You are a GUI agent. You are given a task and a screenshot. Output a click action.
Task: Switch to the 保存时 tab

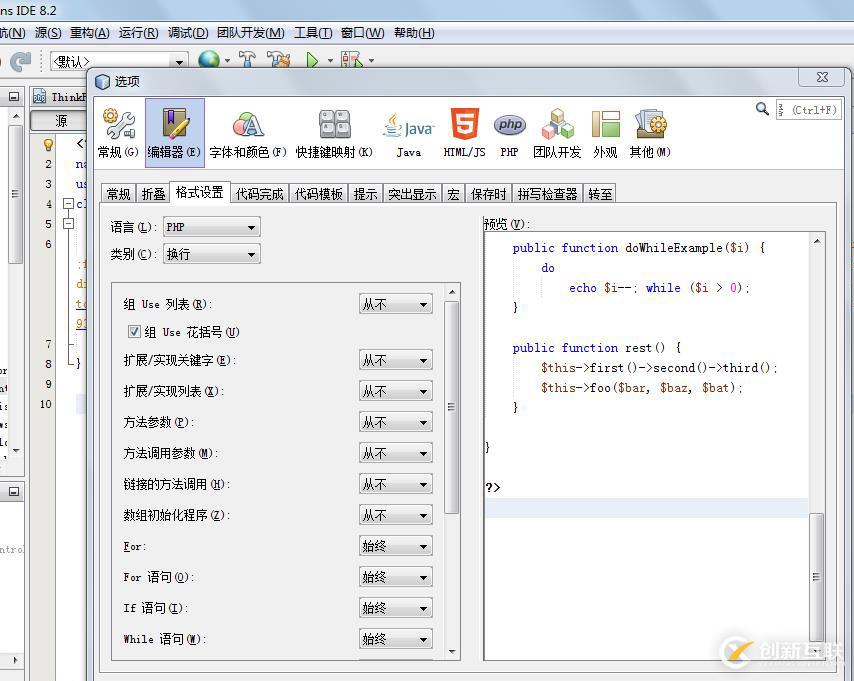coord(489,194)
